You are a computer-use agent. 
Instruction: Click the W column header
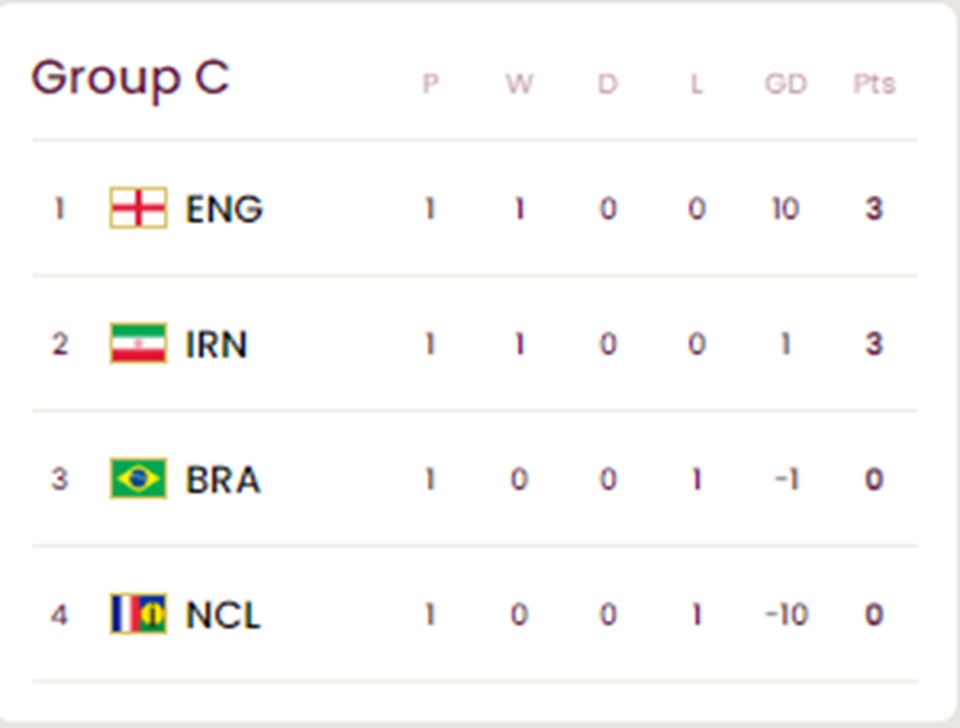coord(519,84)
